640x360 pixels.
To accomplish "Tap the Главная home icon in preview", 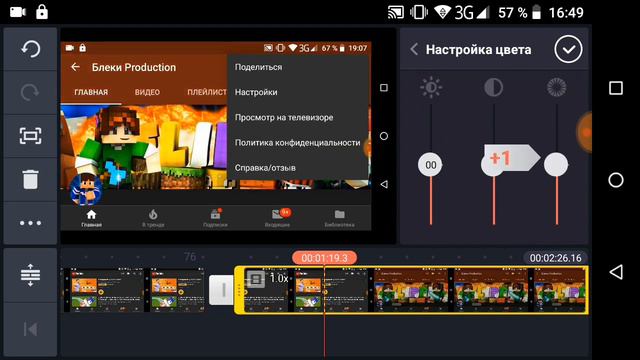I will (91, 215).
